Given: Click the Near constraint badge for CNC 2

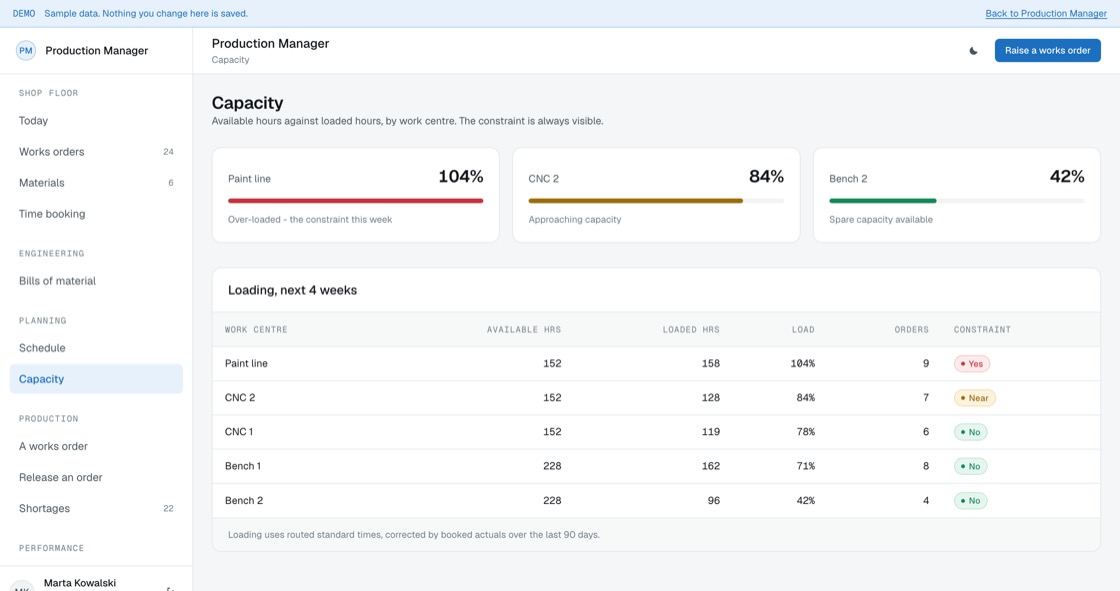Looking at the screenshot, I should pyautogui.click(x=974, y=398).
